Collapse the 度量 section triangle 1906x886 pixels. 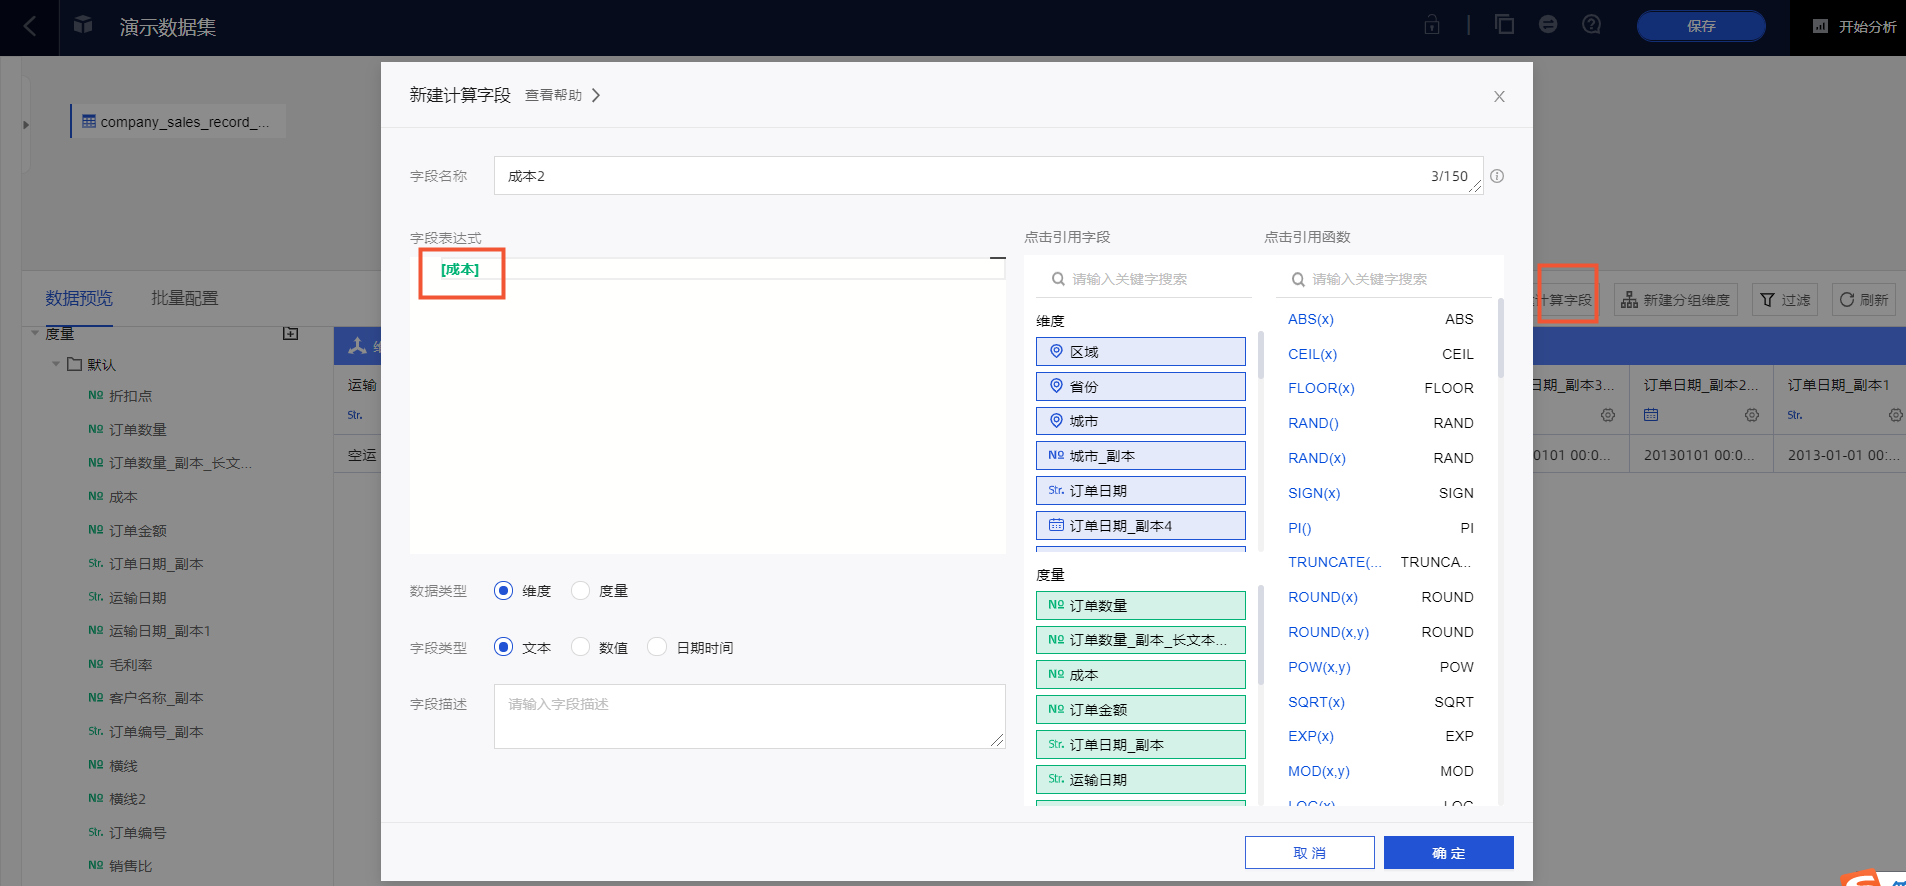pyautogui.click(x=35, y=333)
